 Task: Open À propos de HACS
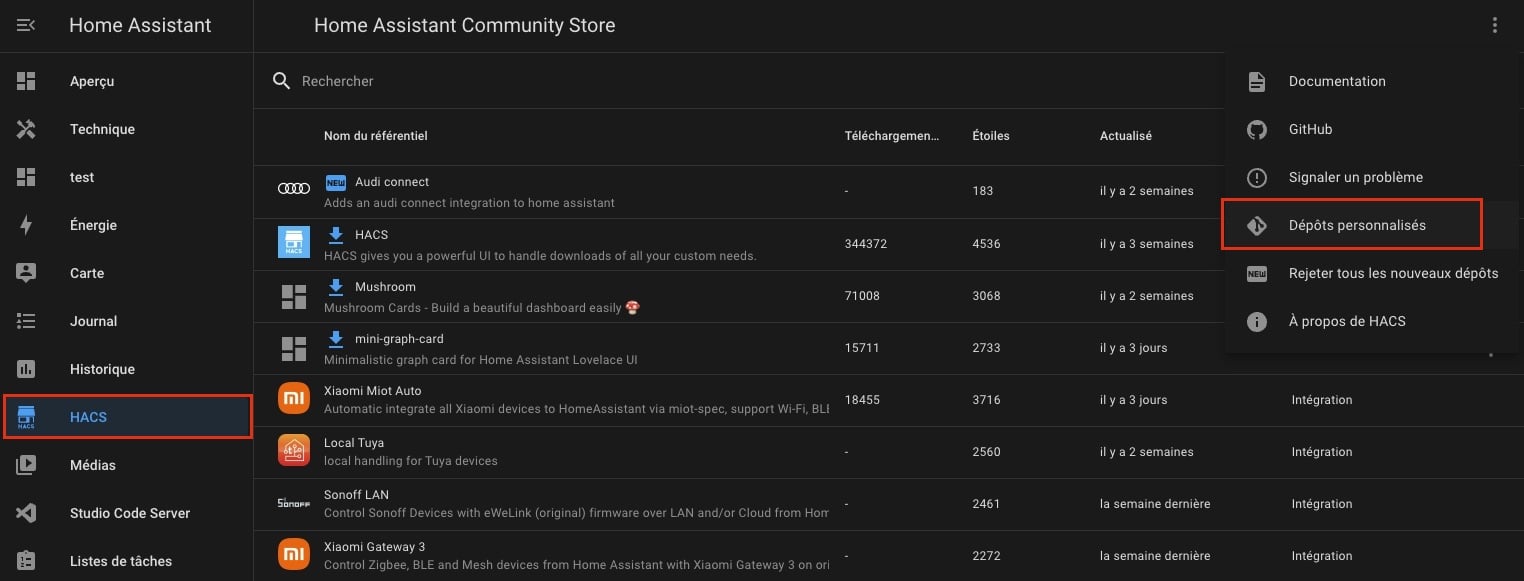(1374, 321)
